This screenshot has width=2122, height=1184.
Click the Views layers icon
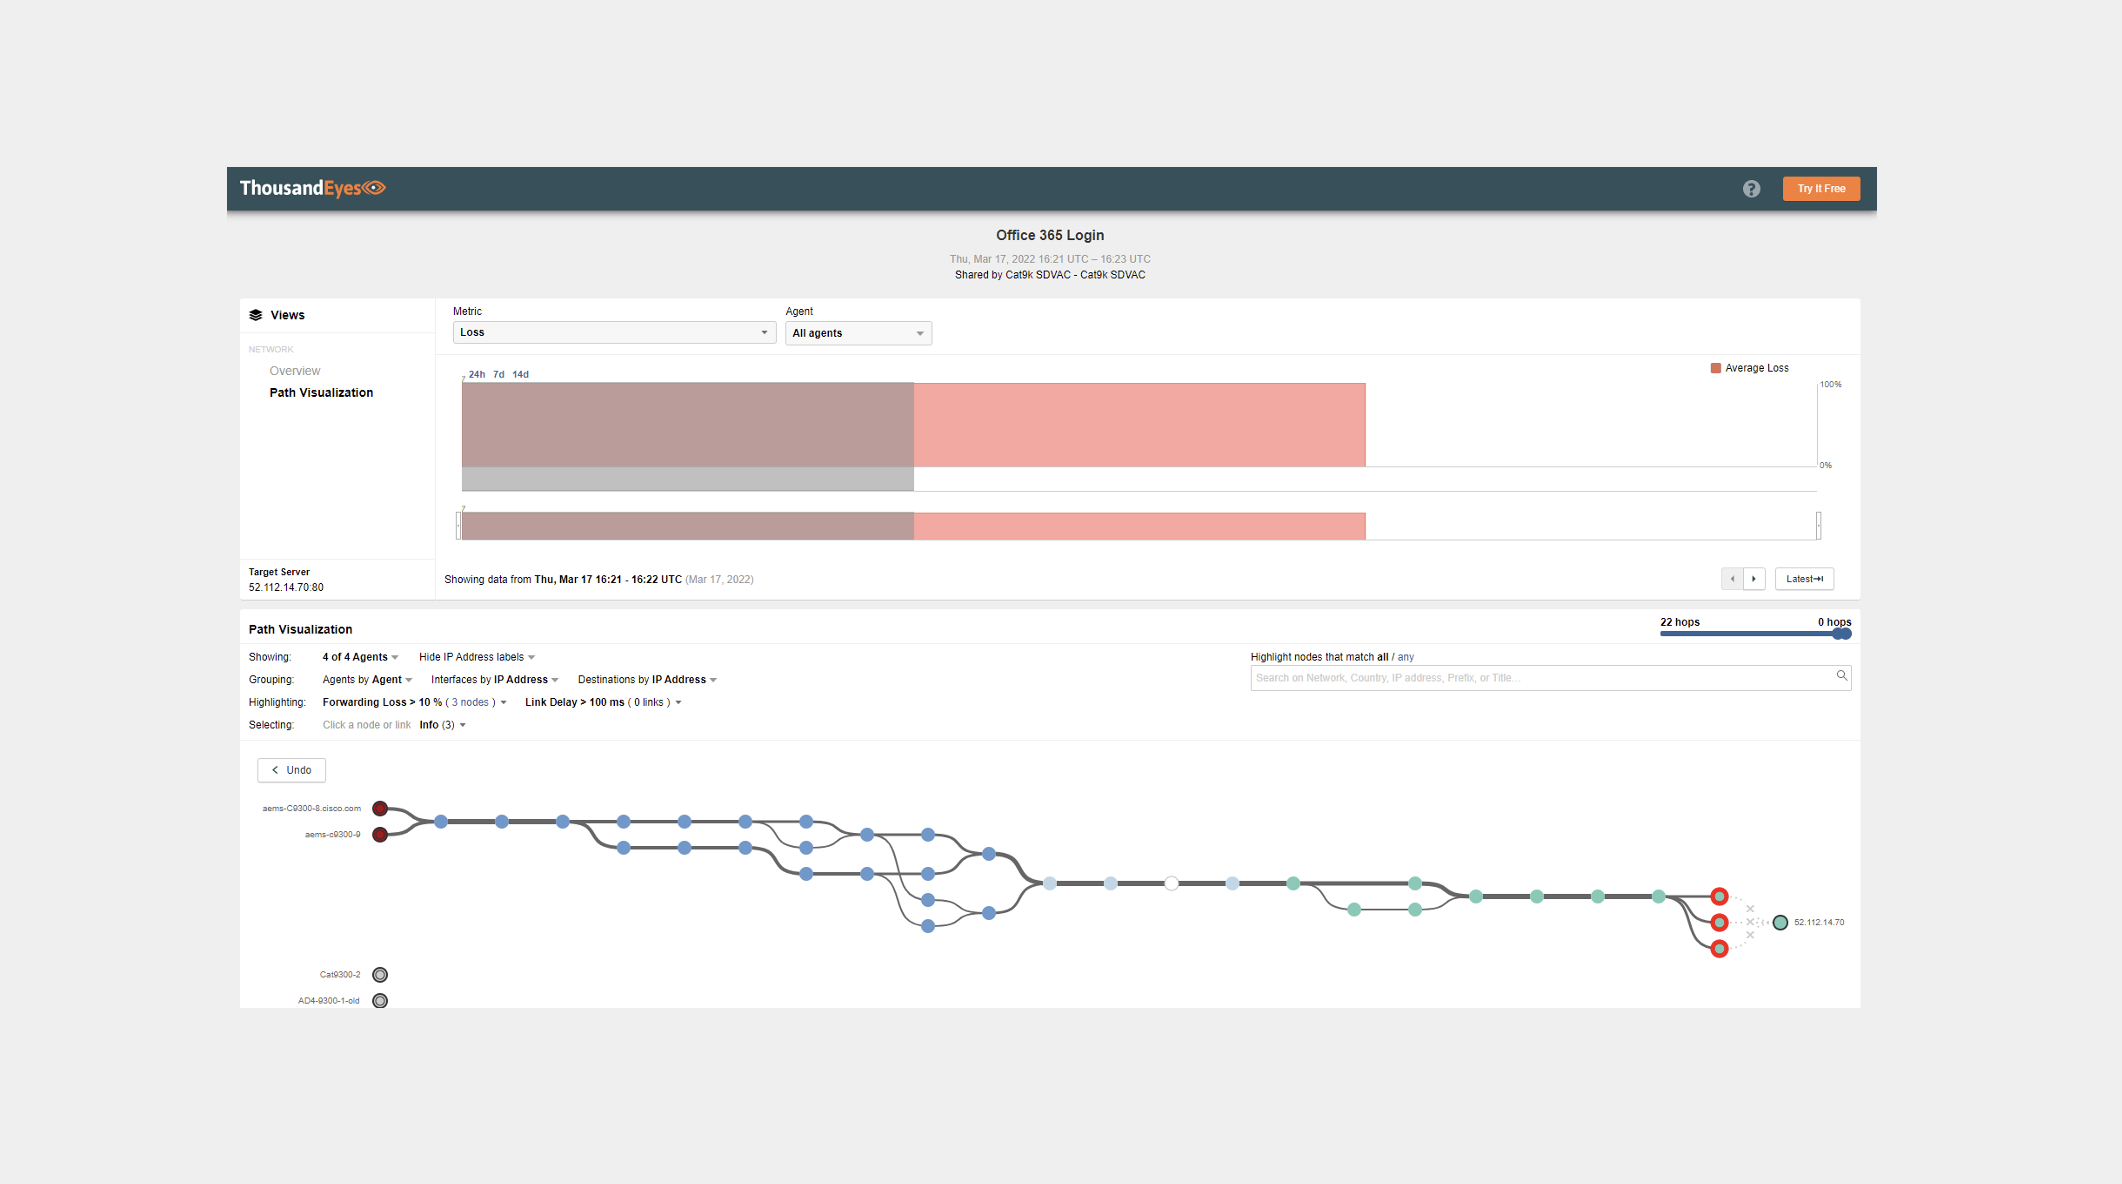pos(256,315)
